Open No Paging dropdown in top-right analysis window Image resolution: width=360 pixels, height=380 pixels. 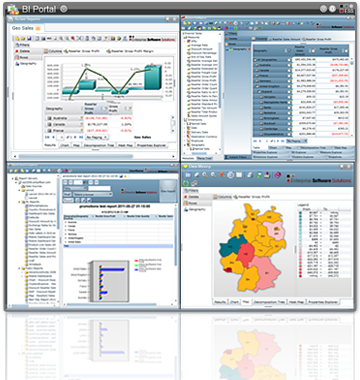(x=296, y=141)
